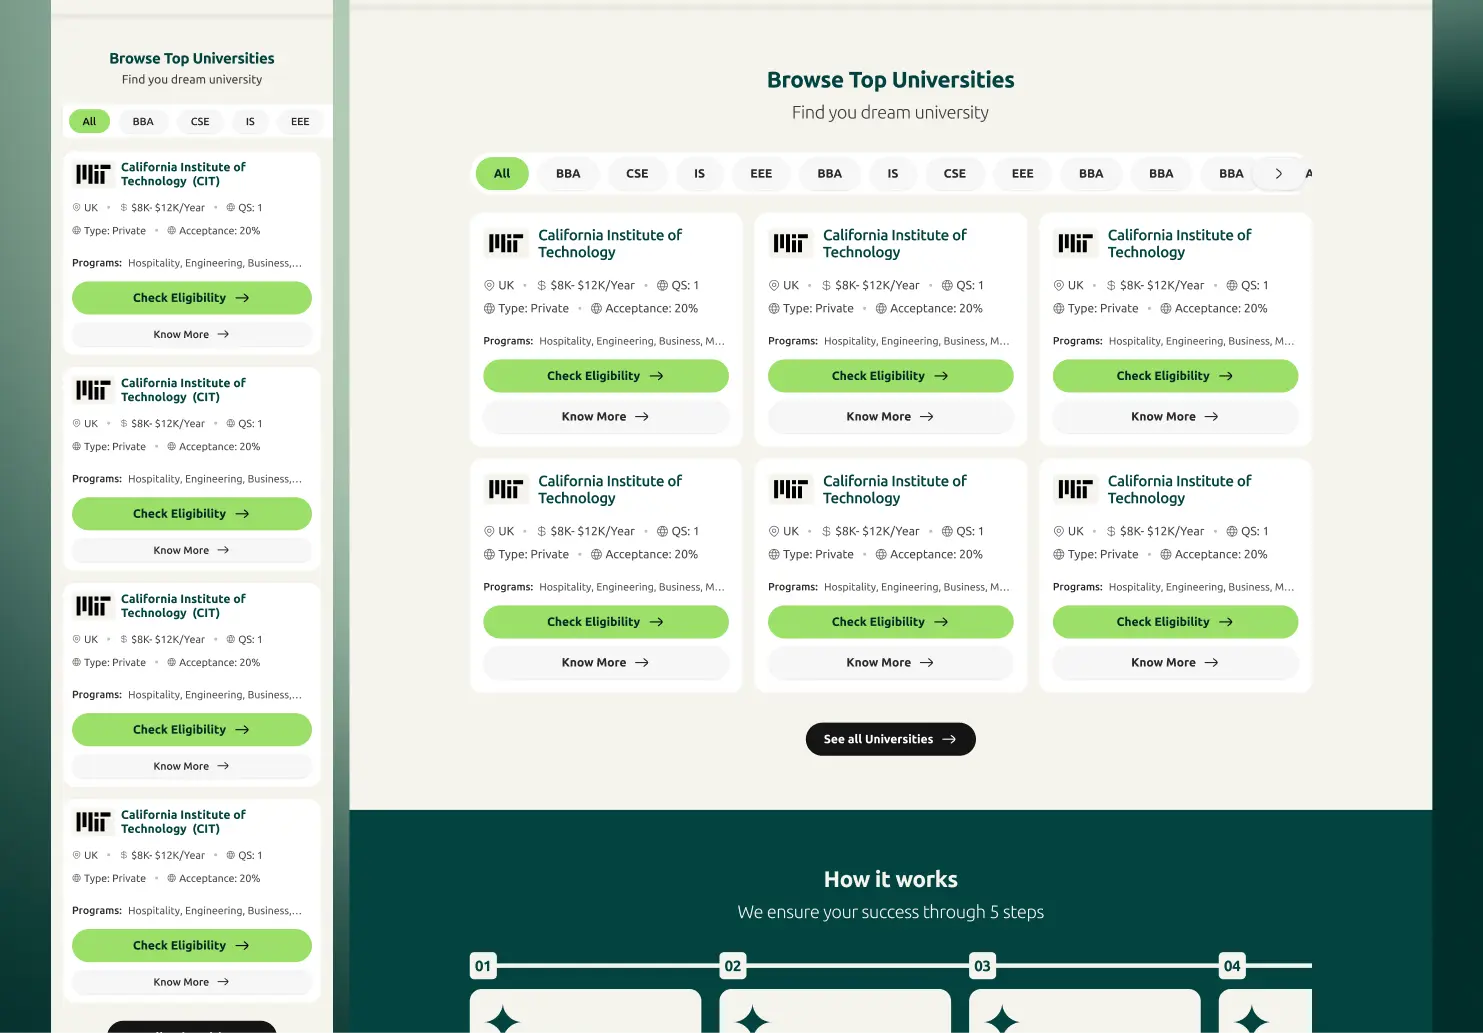Click the dollar icon in the bottom-left desktop card
The width and height of the screenshot is (1483, 1033).
pos(542,532)
